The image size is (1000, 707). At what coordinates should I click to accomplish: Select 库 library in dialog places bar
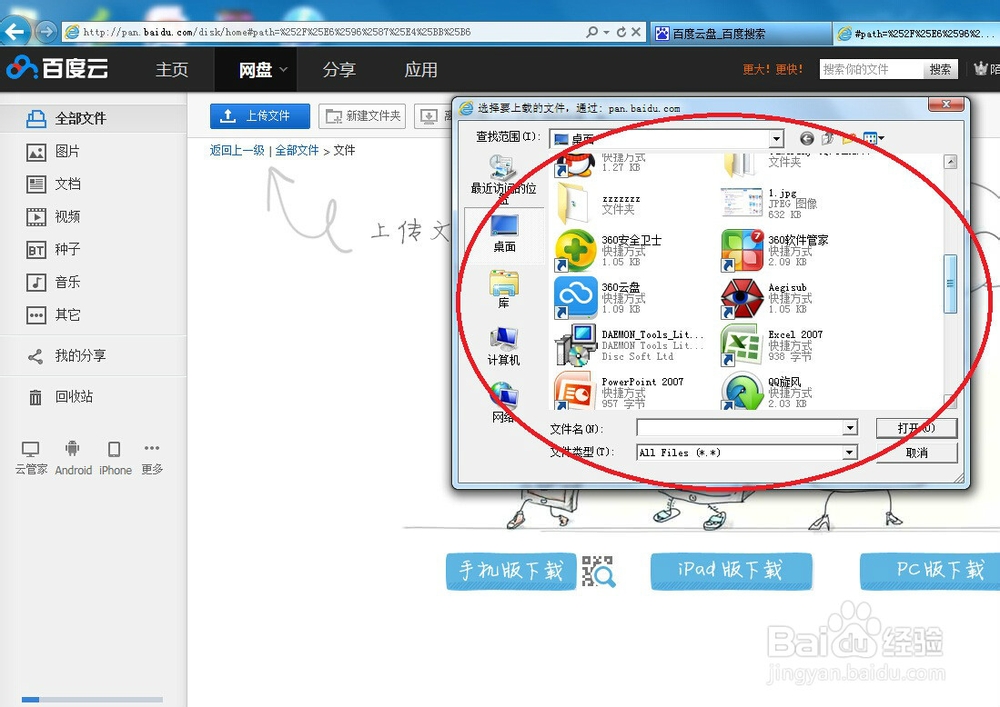point(504,290)
